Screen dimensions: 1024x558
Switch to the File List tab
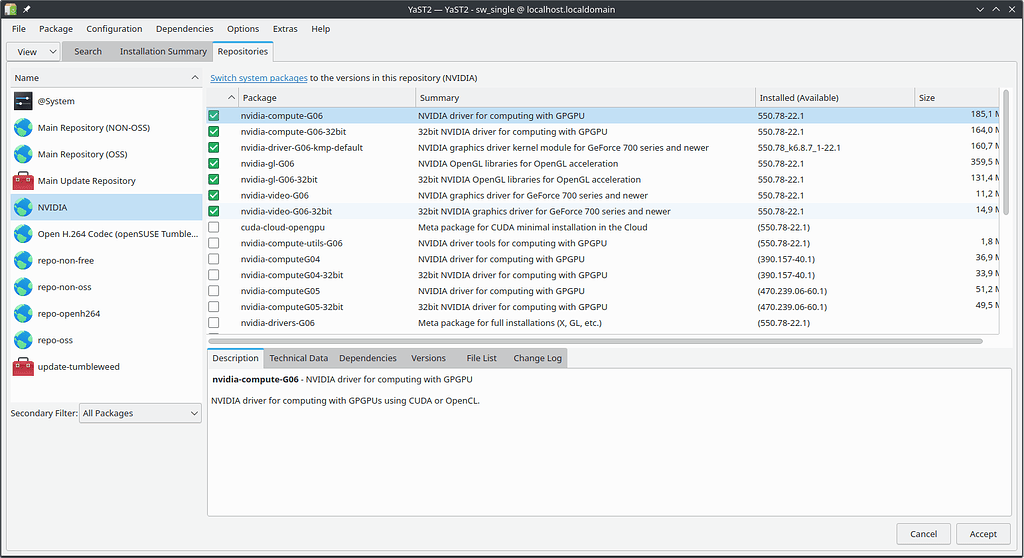(481, 358)
